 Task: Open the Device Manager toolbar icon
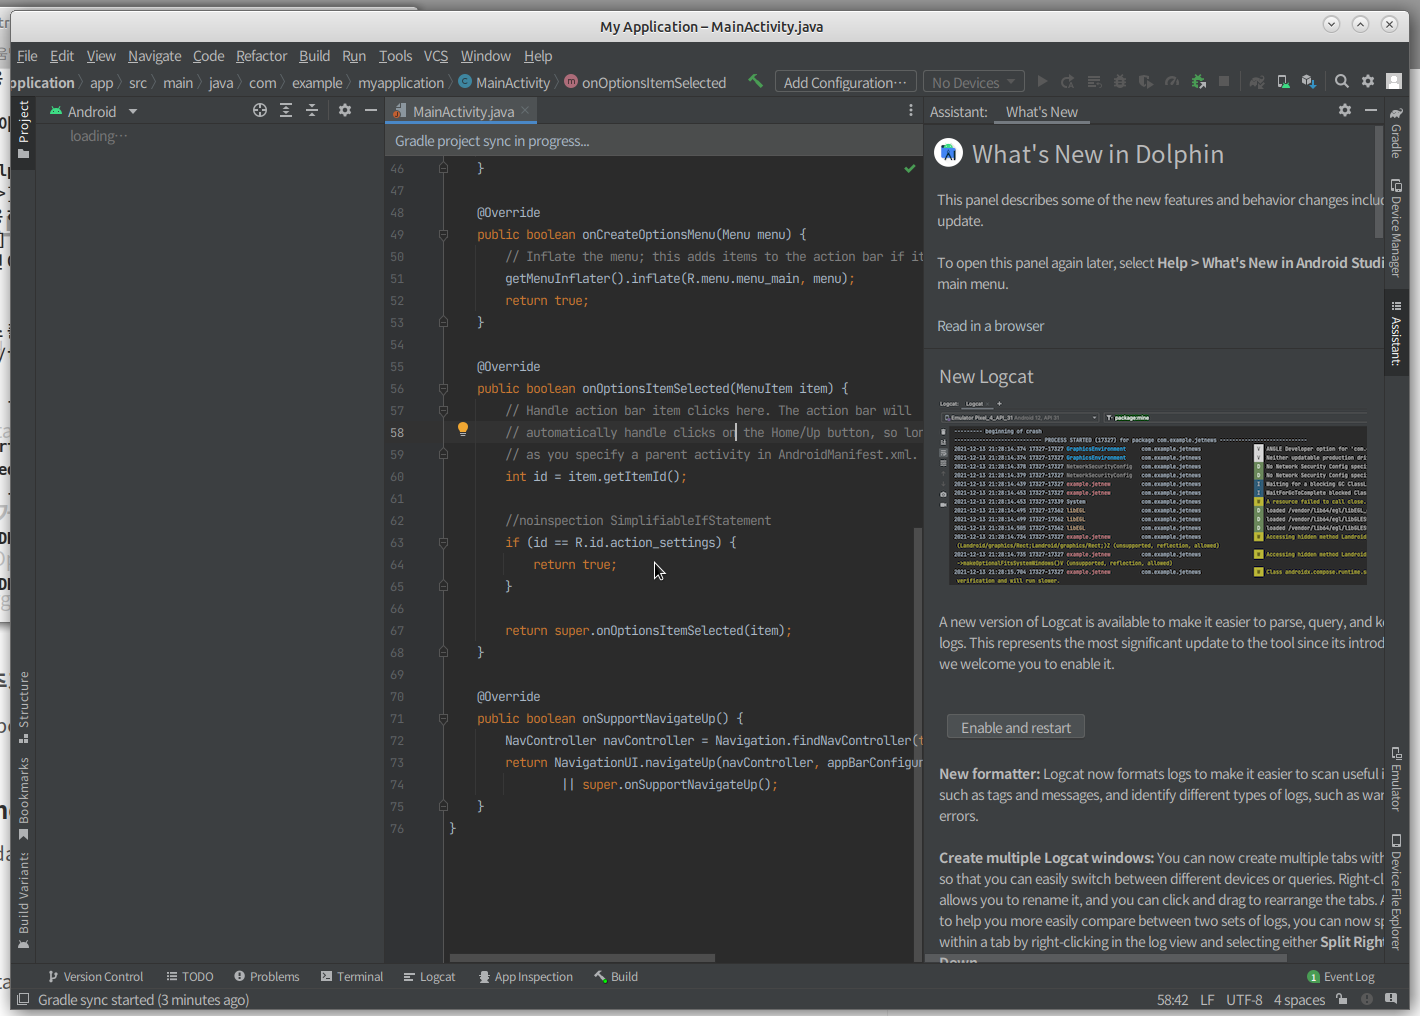[x=1283, y=82]
